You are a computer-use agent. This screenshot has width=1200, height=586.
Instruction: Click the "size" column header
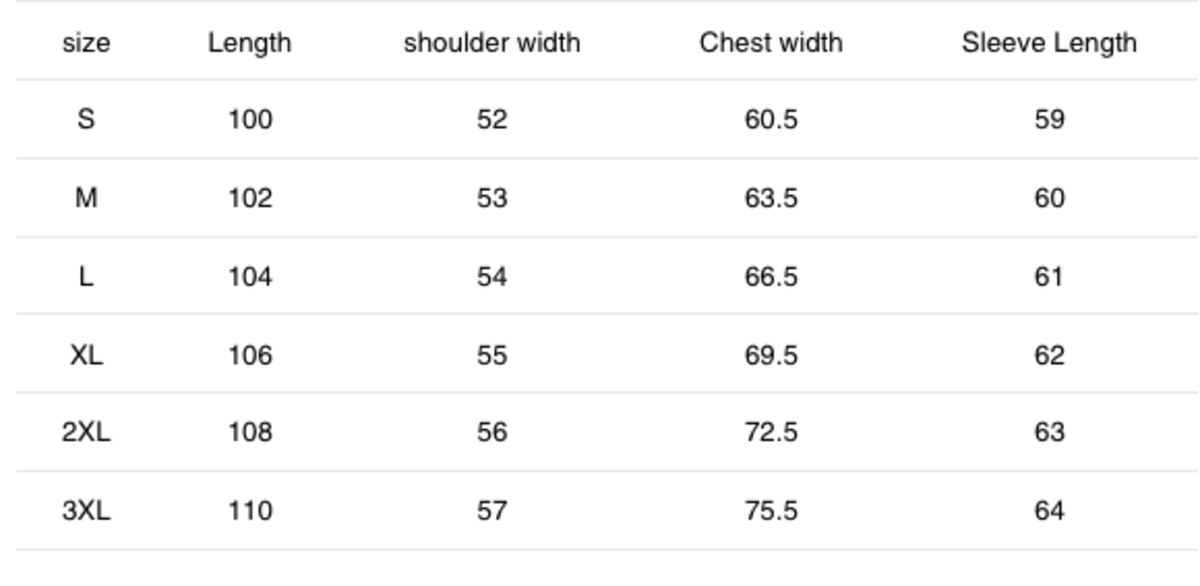pyautogui.click(x=86, y=43)
